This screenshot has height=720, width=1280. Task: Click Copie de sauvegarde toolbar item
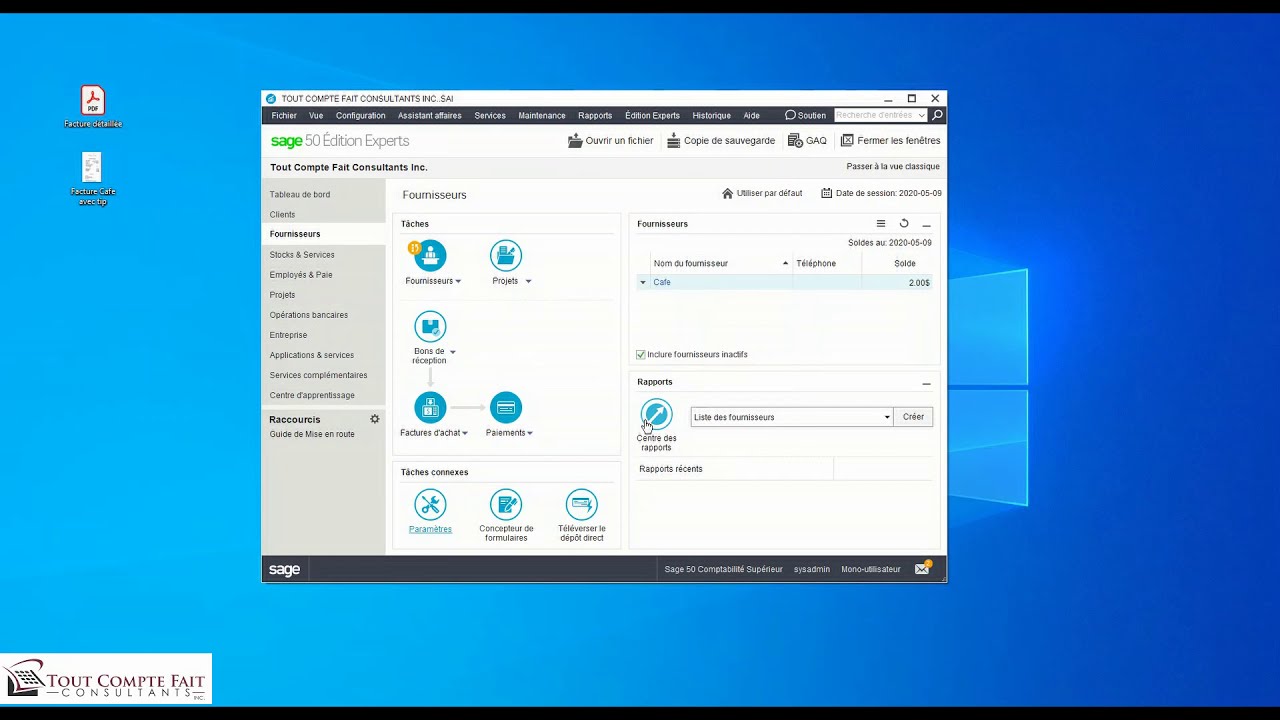(720, 141)
